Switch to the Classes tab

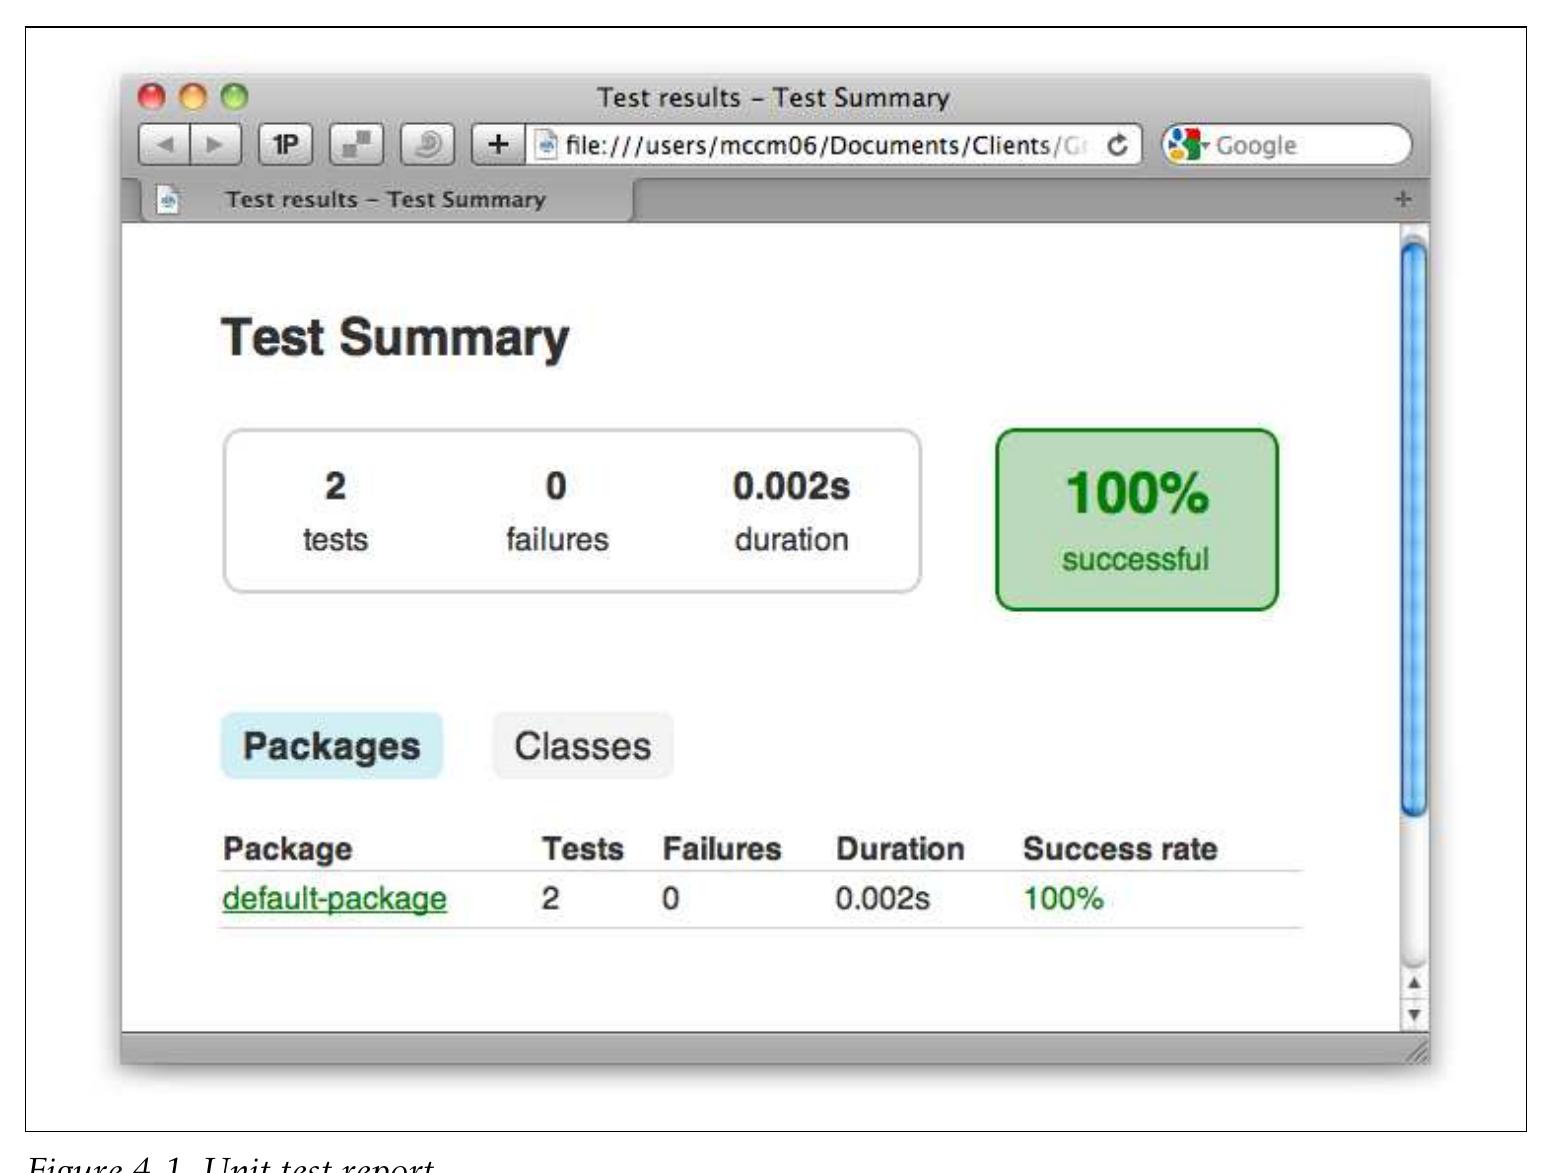tap(582, 746)
